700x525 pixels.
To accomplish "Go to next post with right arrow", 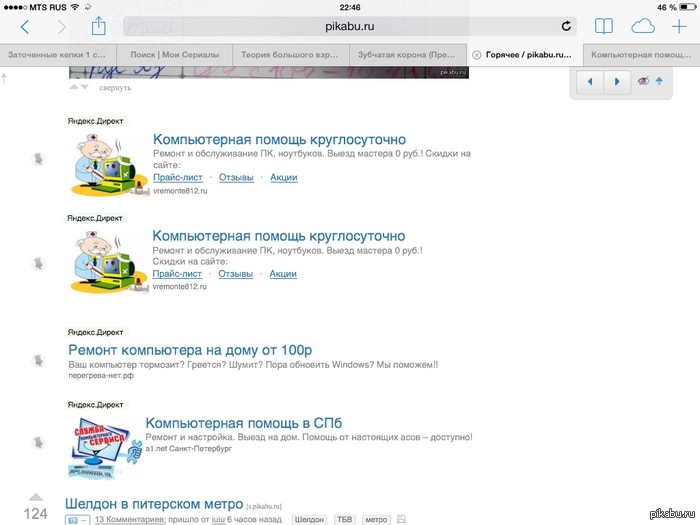I will (x=617, y=82).
